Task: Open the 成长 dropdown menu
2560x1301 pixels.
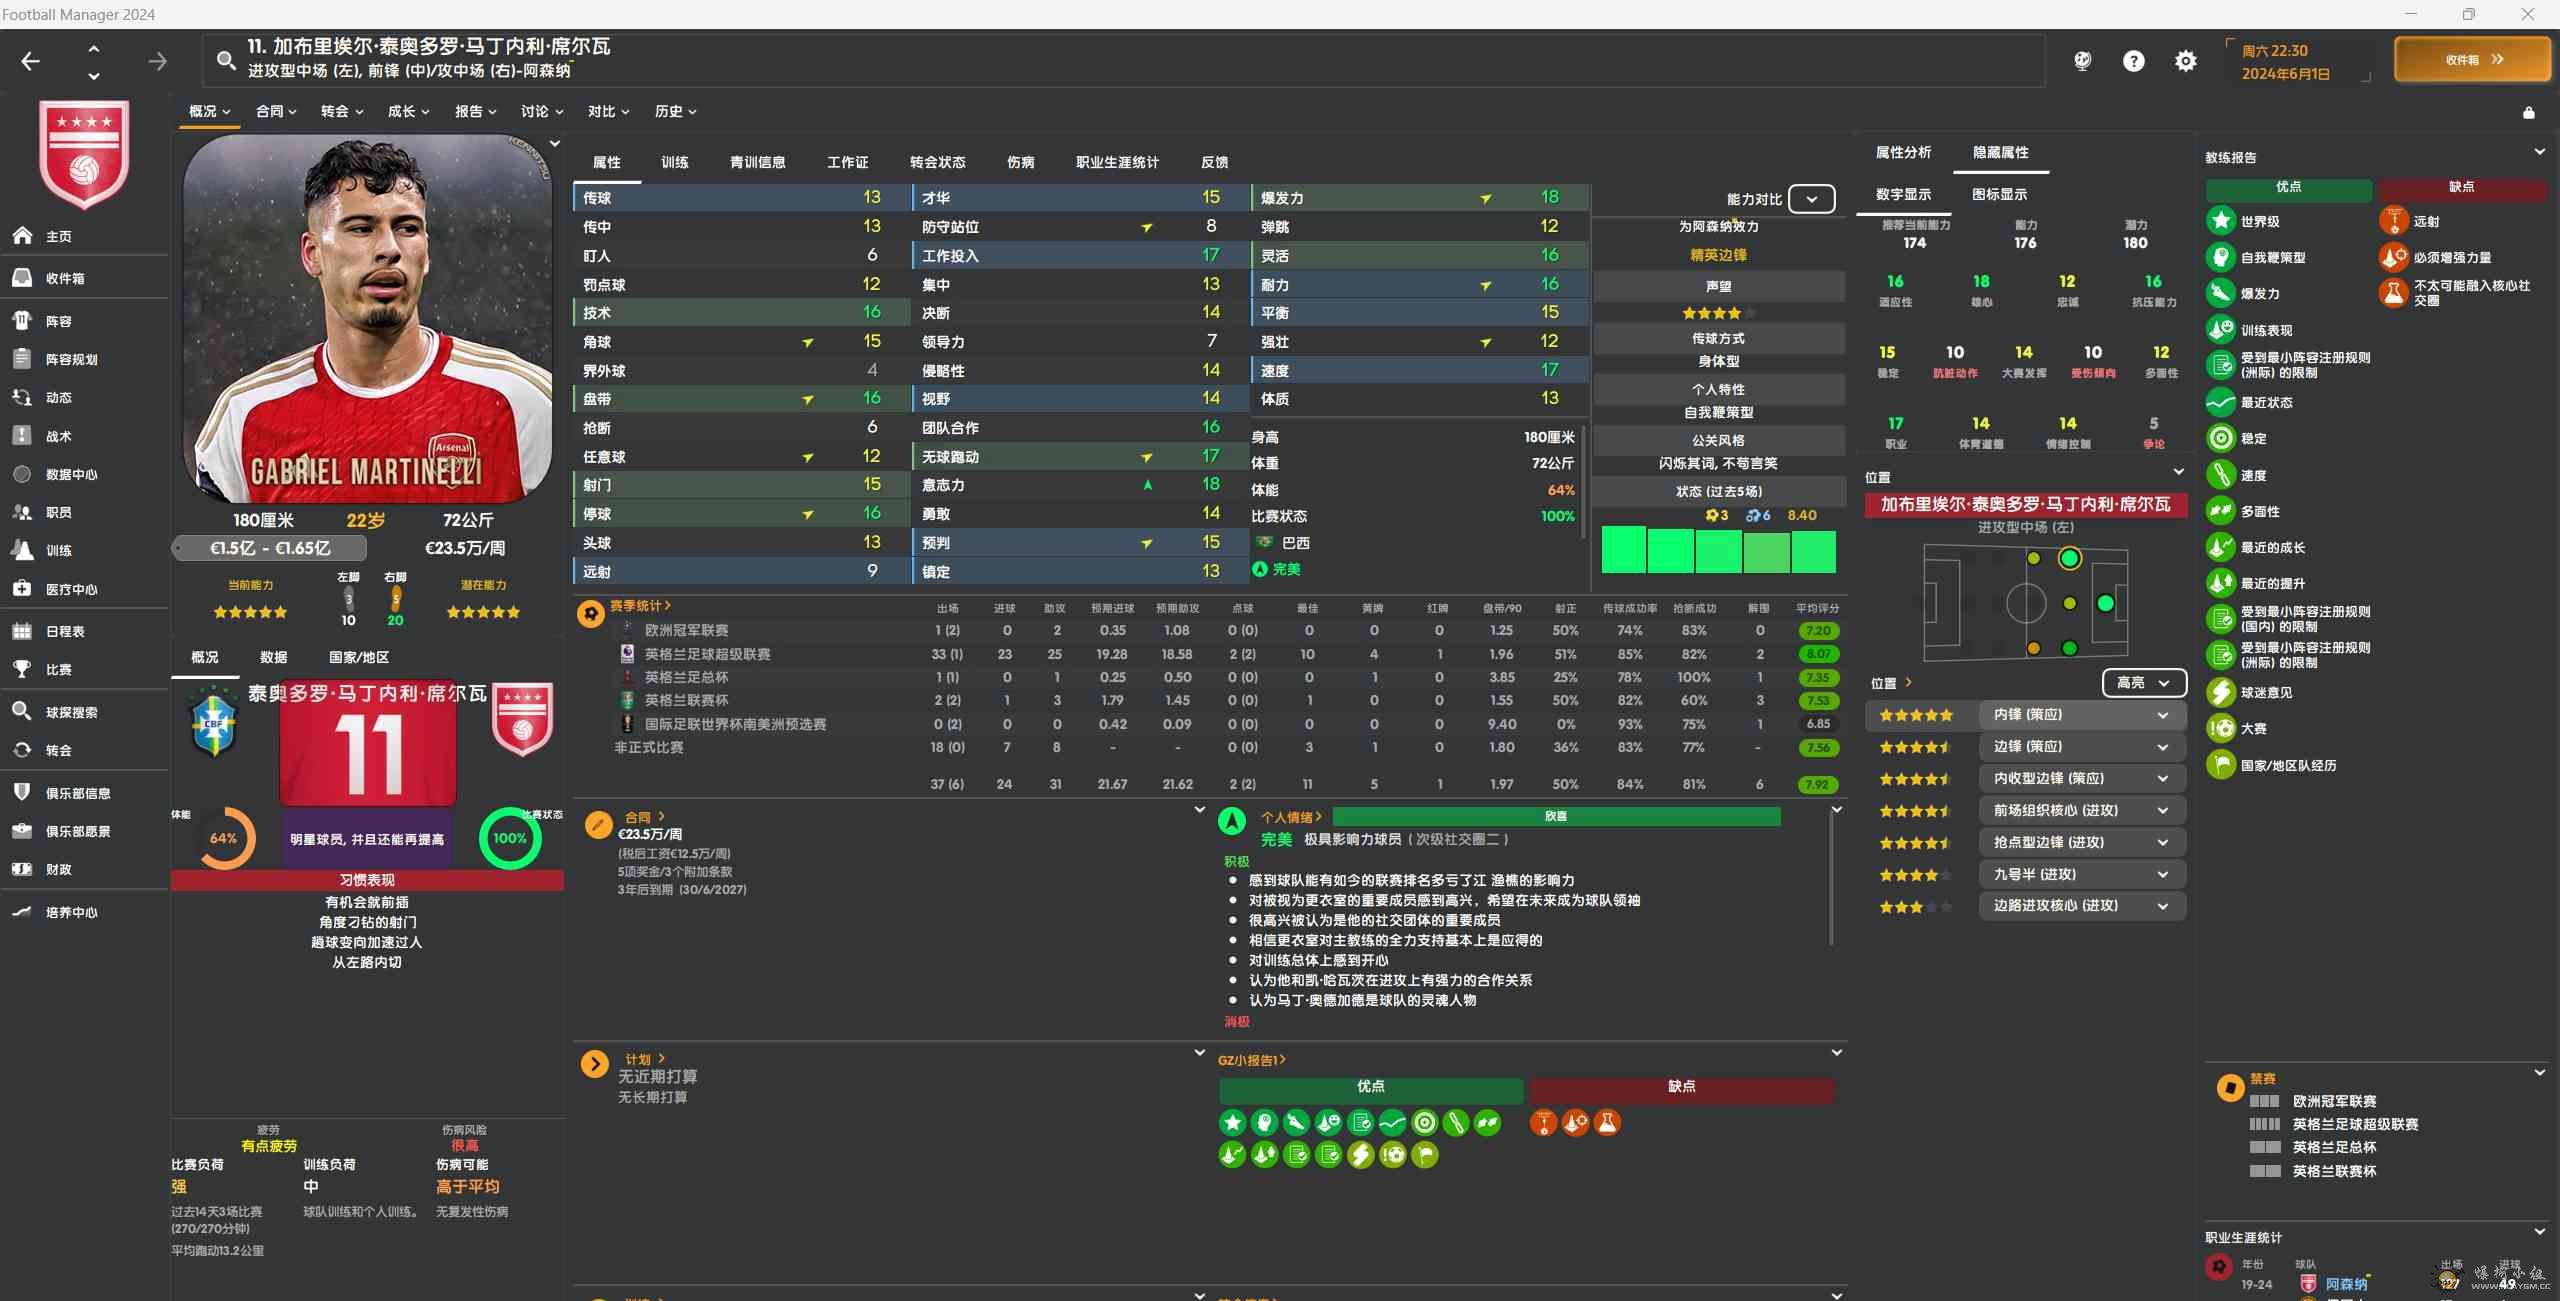Action: (x=408, y=111)
